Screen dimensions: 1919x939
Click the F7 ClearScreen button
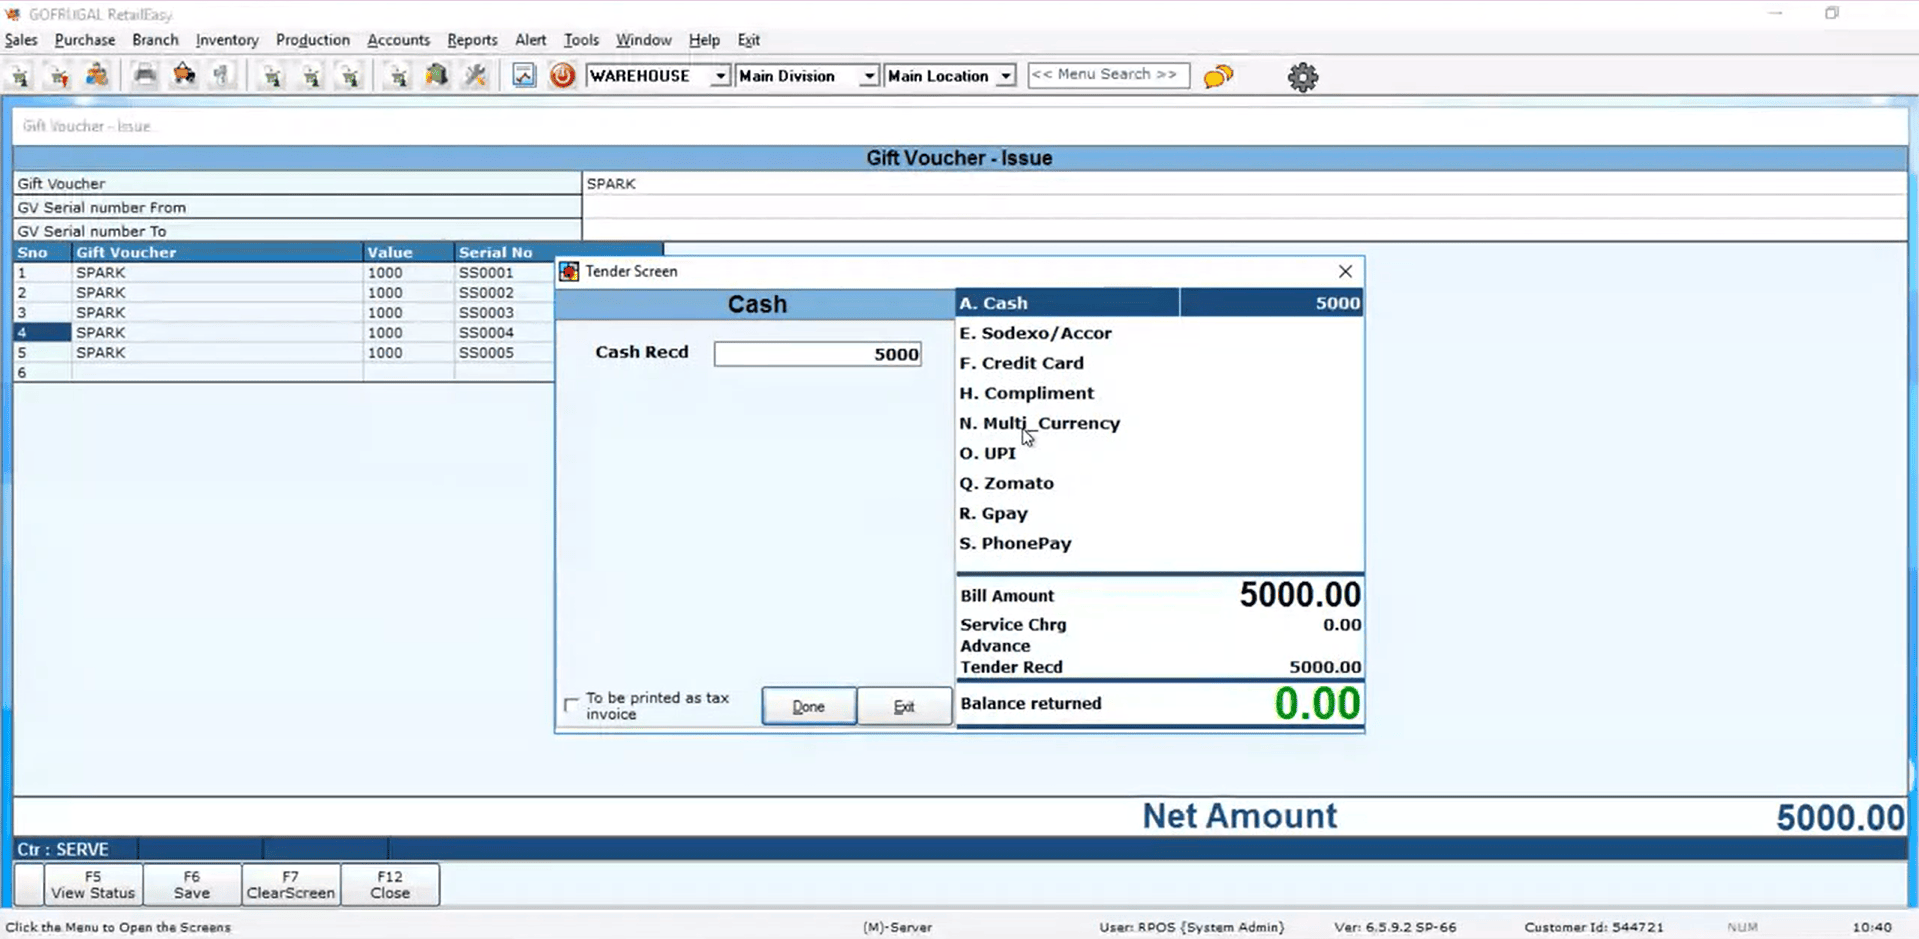point(291,885)
